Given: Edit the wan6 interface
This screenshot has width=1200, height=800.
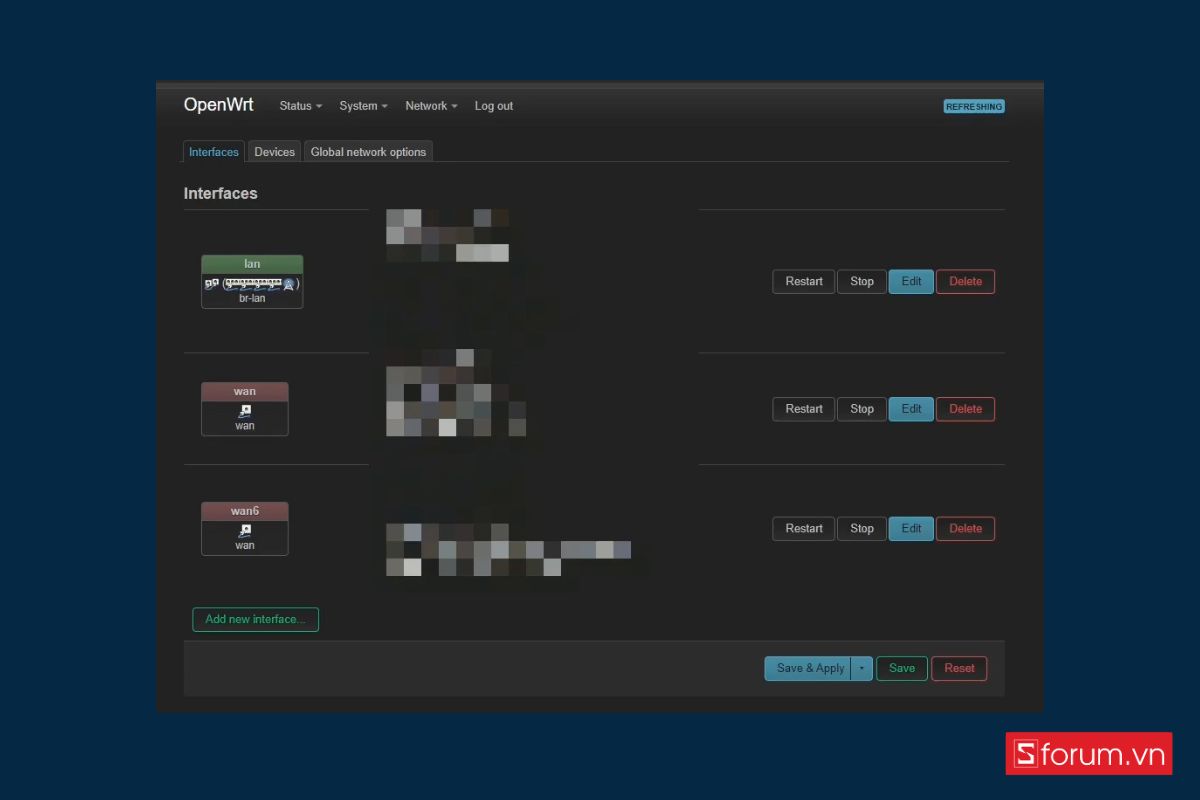Looking at the screenshot, I should (911, 529).
